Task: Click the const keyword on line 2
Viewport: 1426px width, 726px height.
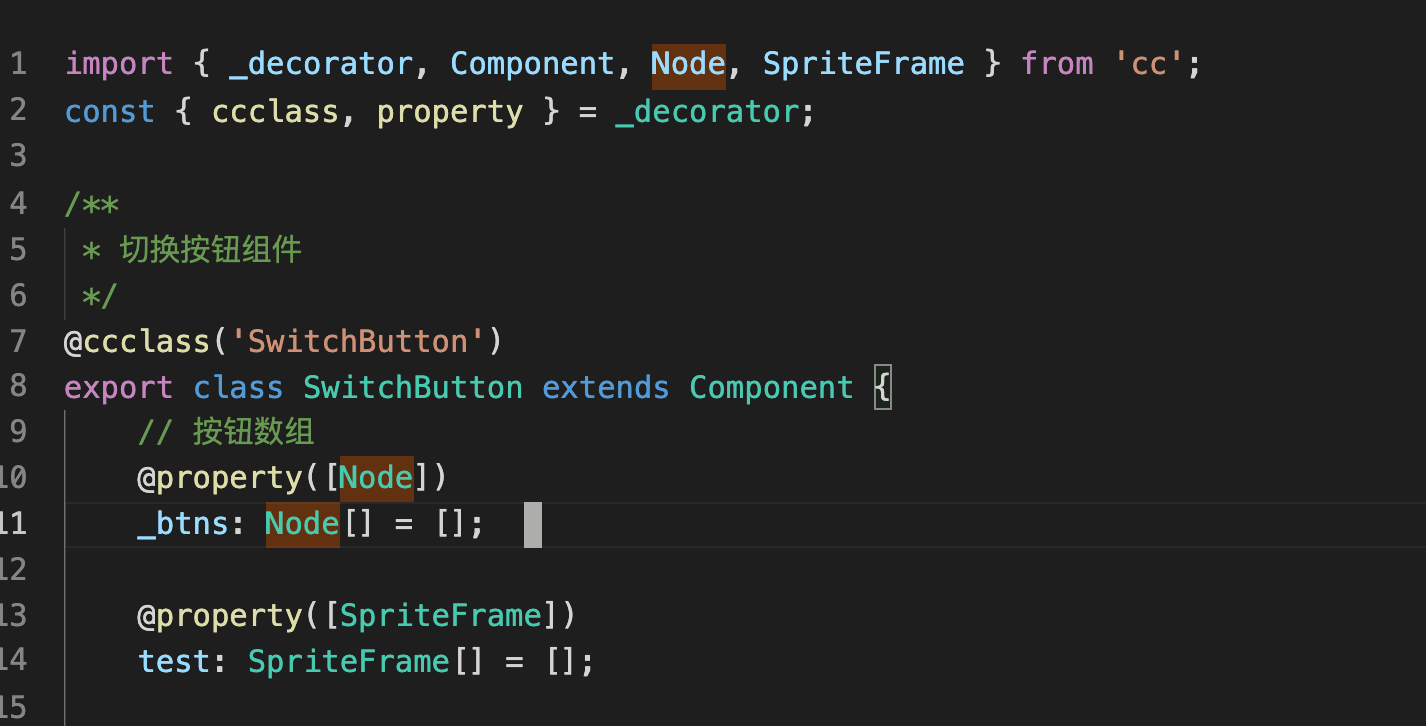Action: pos(110,111)
